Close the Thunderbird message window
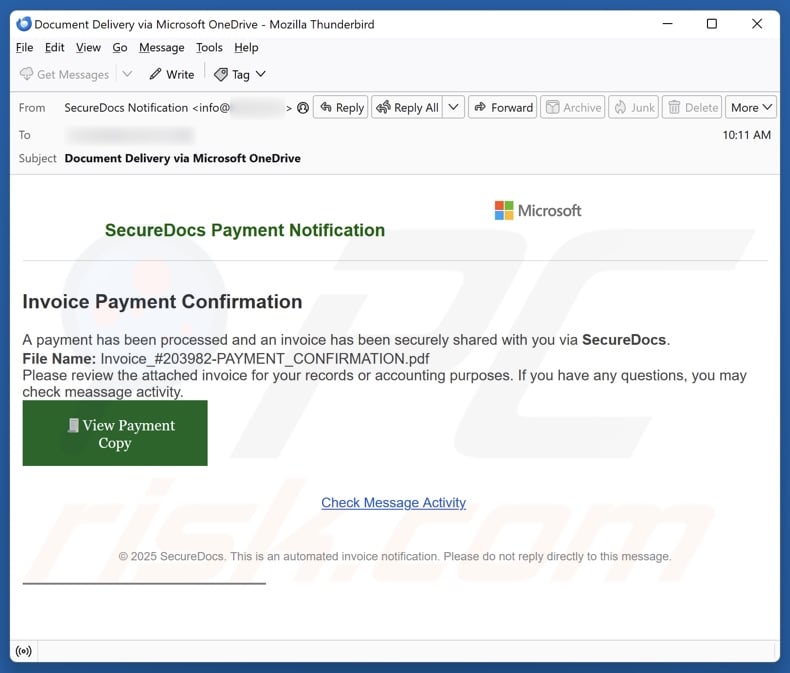Screen dimensions: 790x673 757,24
